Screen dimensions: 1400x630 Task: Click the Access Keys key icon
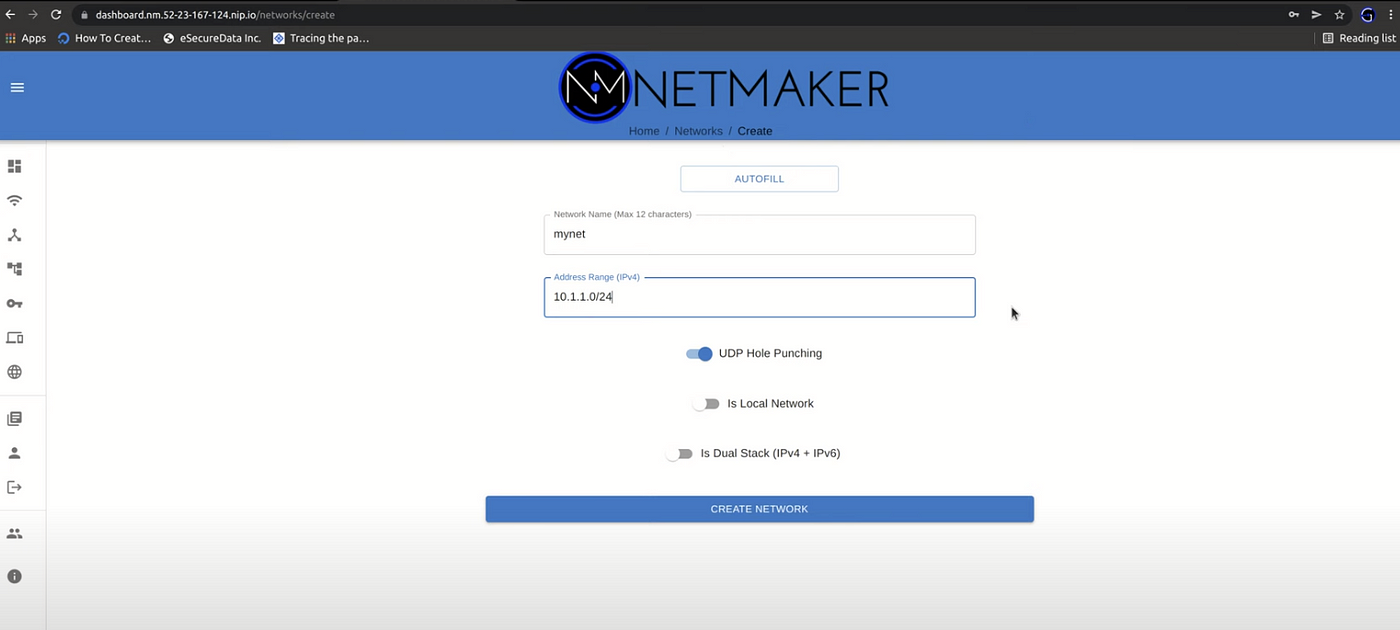pyautogui.click(x=14, y=303)
